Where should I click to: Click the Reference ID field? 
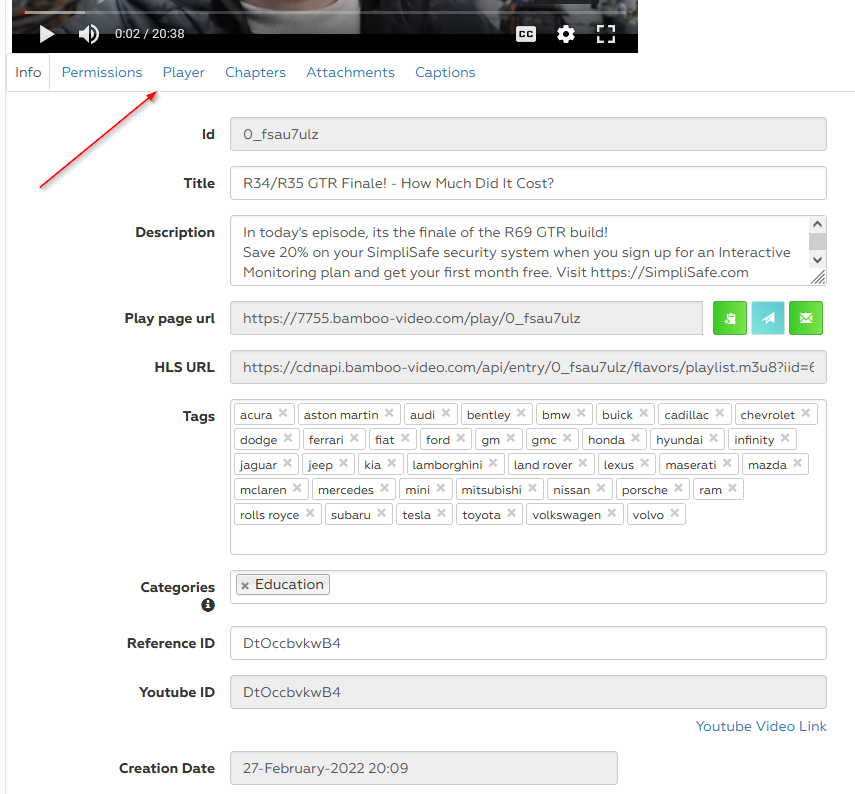point(528,643)
